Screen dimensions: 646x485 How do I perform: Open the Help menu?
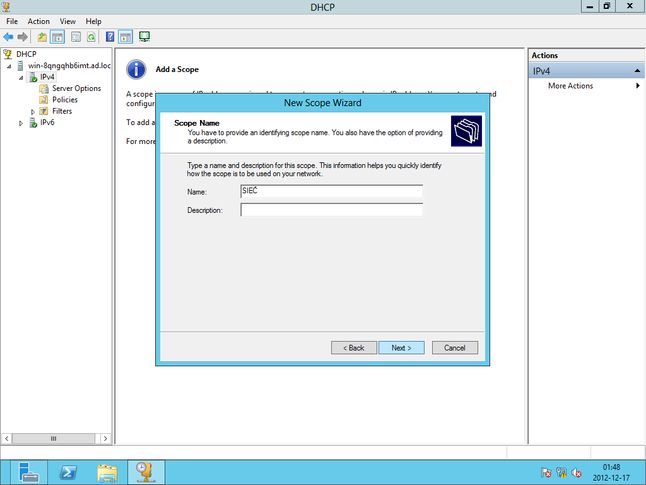[x=94, y=21]
